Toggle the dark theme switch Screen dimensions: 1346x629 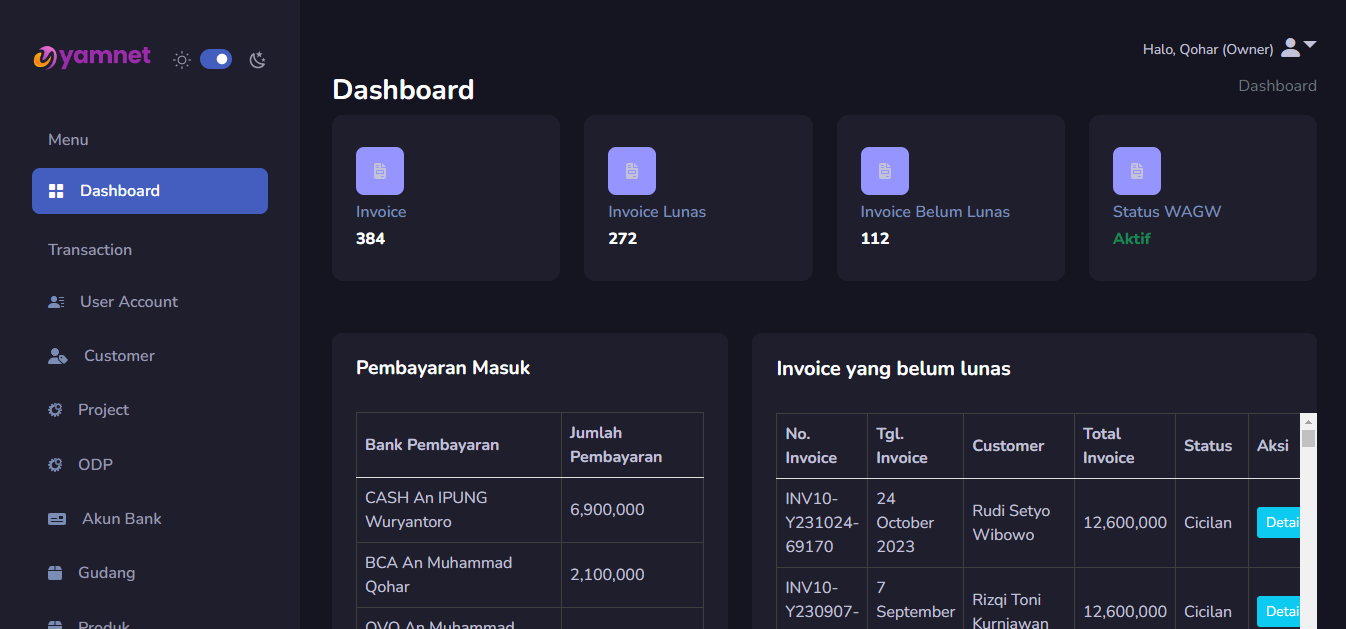pyautogui.click(x=216, y=60)
